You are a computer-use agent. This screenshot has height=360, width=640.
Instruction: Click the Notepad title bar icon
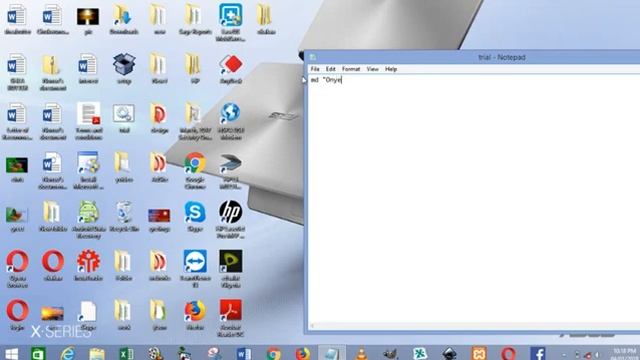(313, 57)
